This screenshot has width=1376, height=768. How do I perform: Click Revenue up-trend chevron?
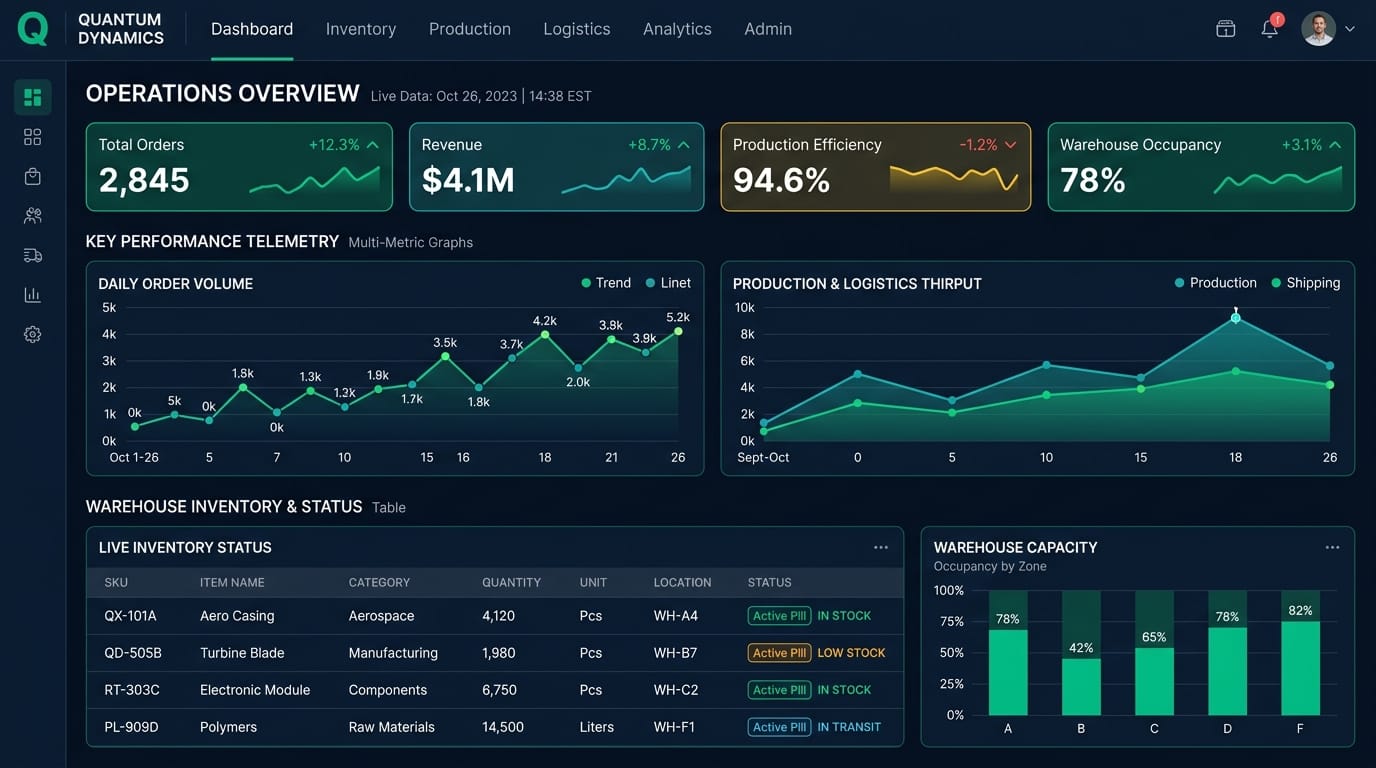point(684,145)
